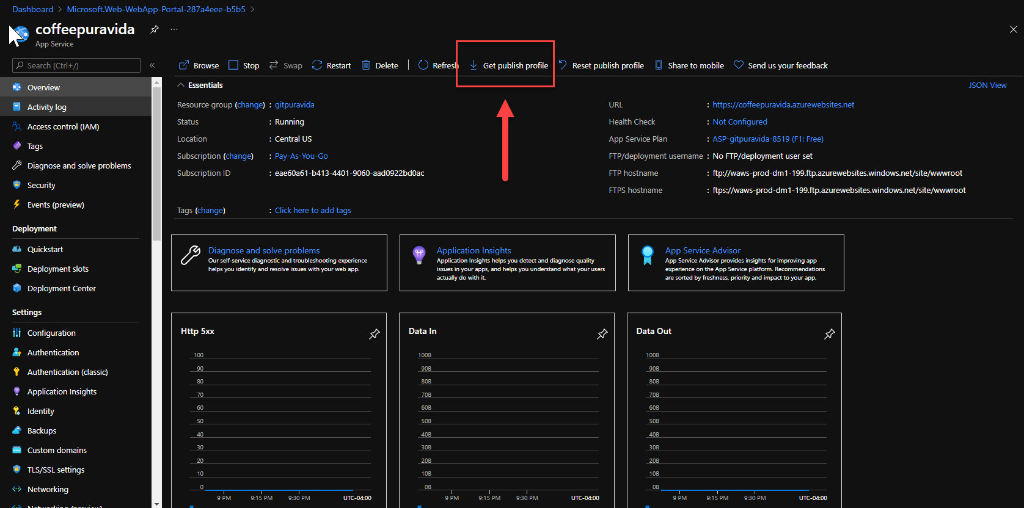The image size is (1024, 508).
Task: Open Share to mobile
Action: coord(689,65)
